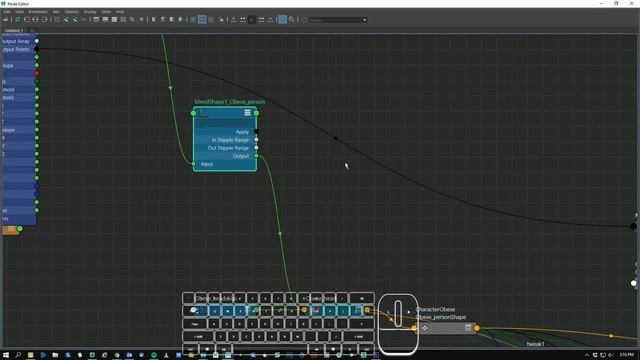The width and height of the screenshot is (640, 360).
Task: Toggle attribute filter magnifier icon
Action: point(132,20)
